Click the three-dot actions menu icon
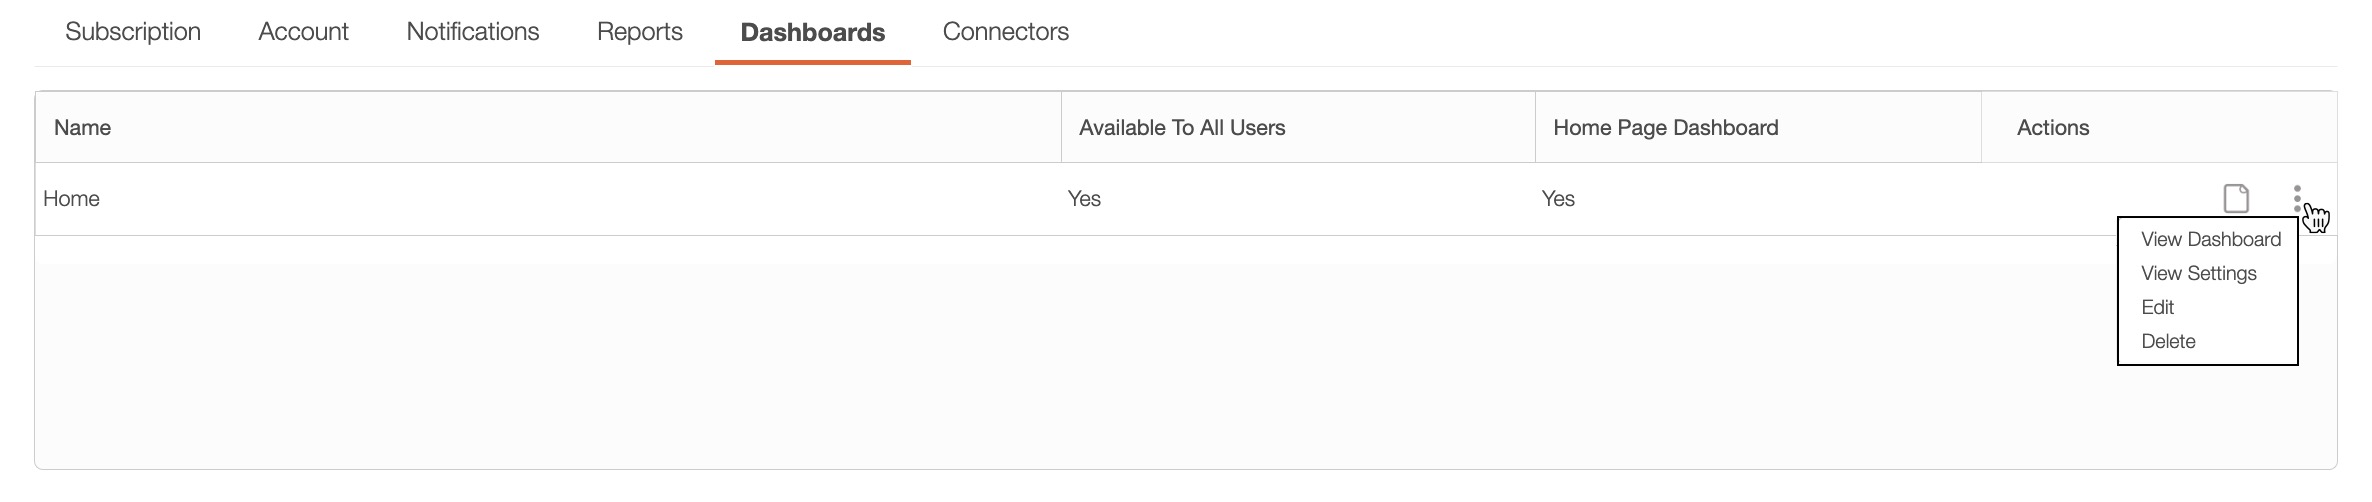The height and width of the screenshot is (502, 2372). (2297, 198)
